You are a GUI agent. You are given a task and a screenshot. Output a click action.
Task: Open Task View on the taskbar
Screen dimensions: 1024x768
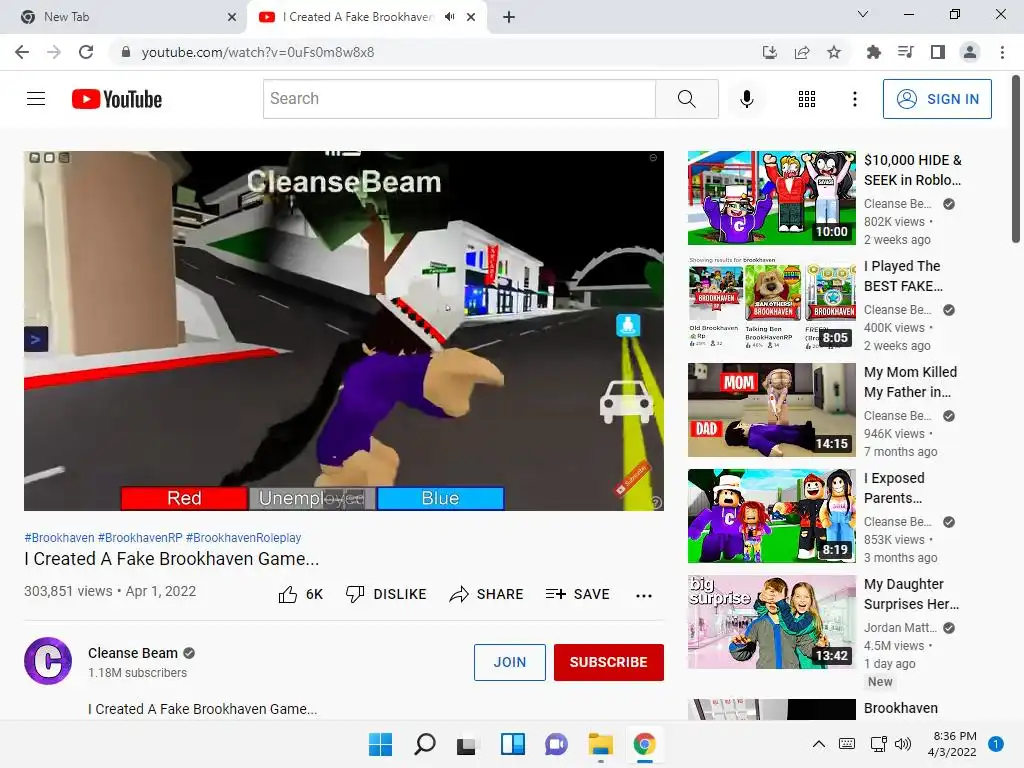(466, 744)
